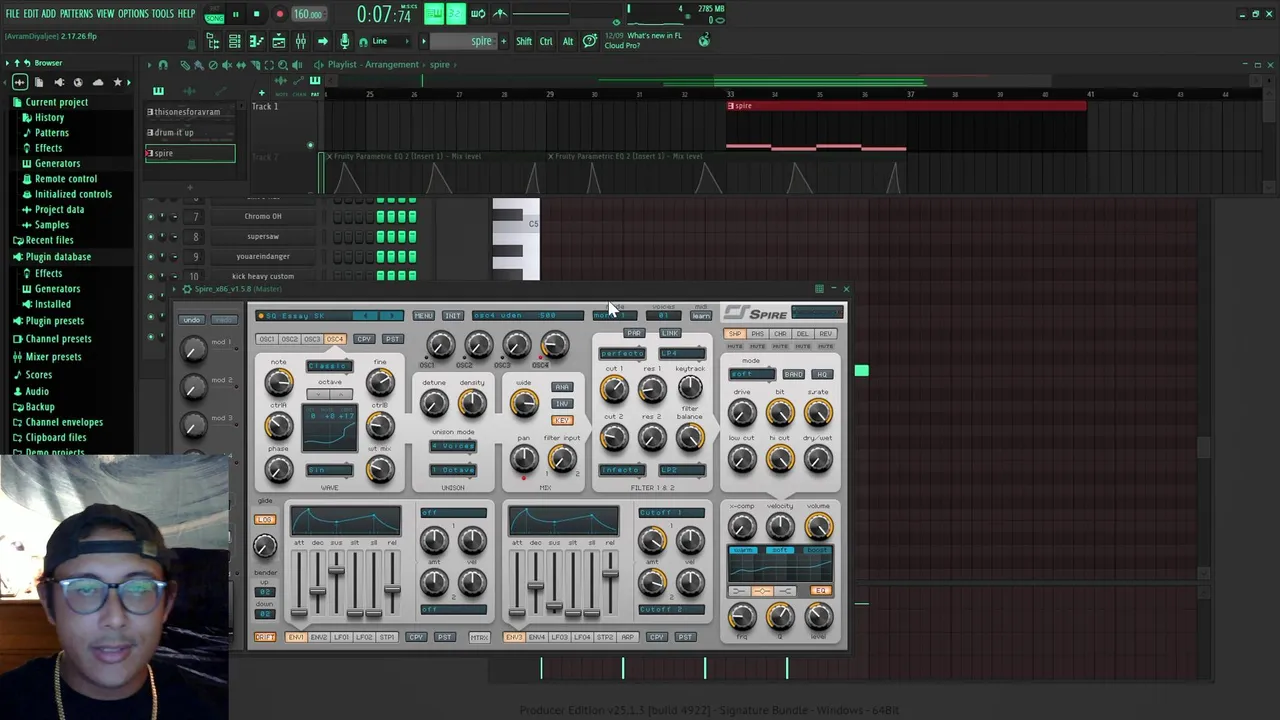This screenshot has height=720, width=1280.
Task: Toggle the ANA button in Spire
Action: pos(562,387)
